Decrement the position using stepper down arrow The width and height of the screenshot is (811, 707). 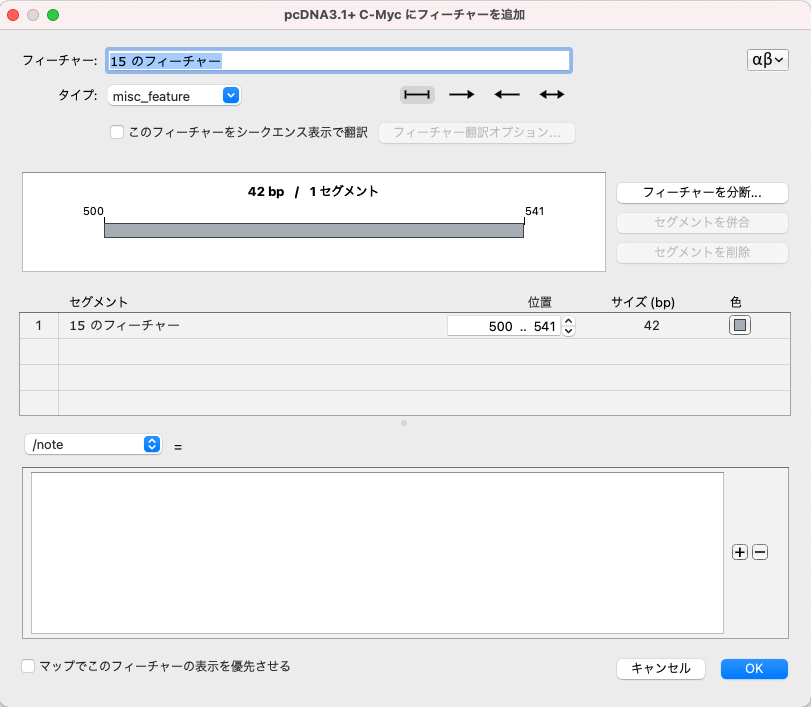click(567, 330)
